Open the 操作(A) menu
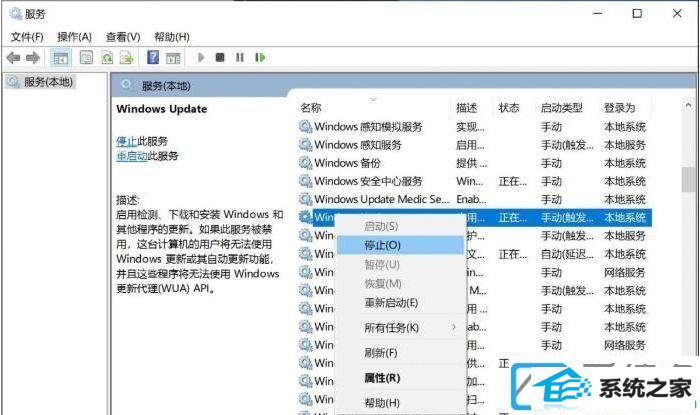Image resolution: width=700 pixels, height=415 pixels. pos(74,37)
